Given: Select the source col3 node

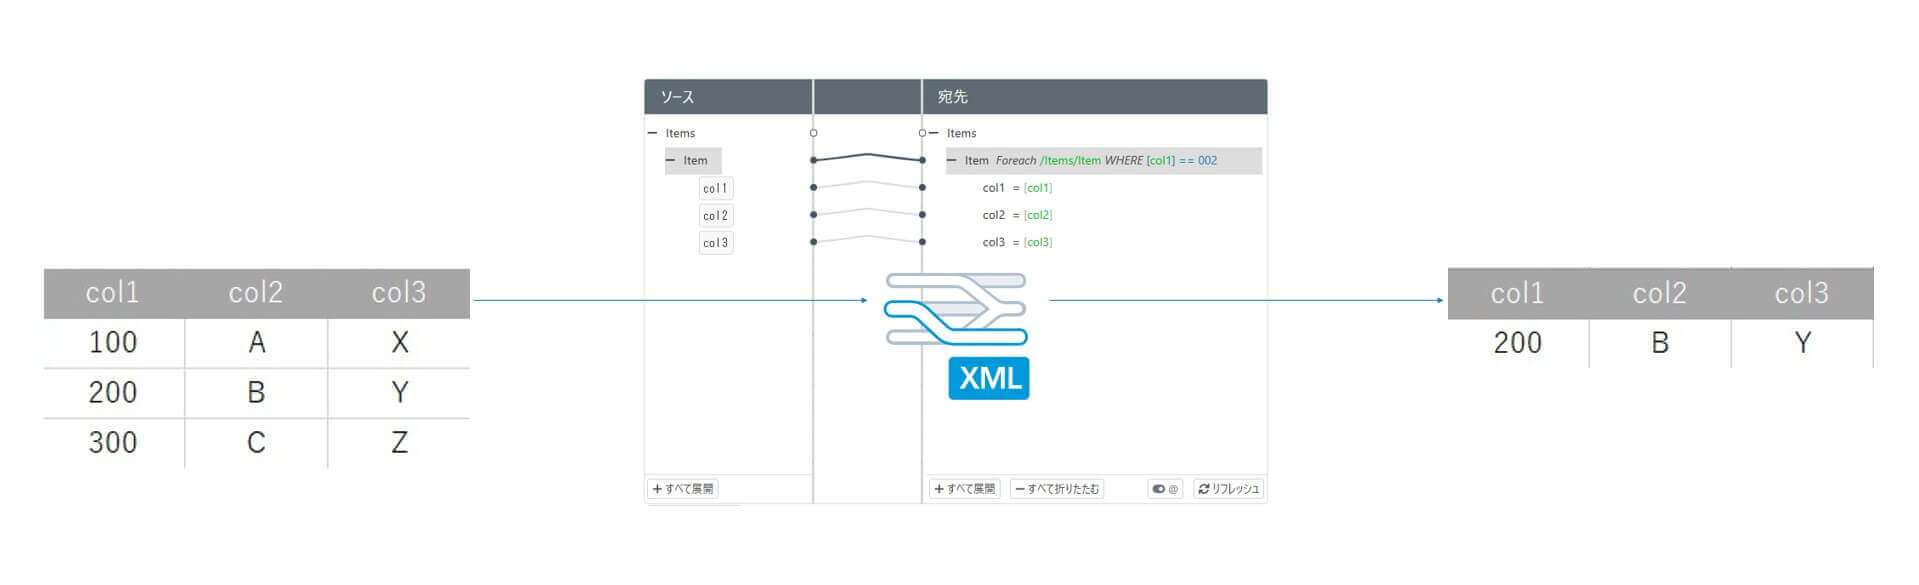Looking at the screenshot, I should tap(716, 242).
